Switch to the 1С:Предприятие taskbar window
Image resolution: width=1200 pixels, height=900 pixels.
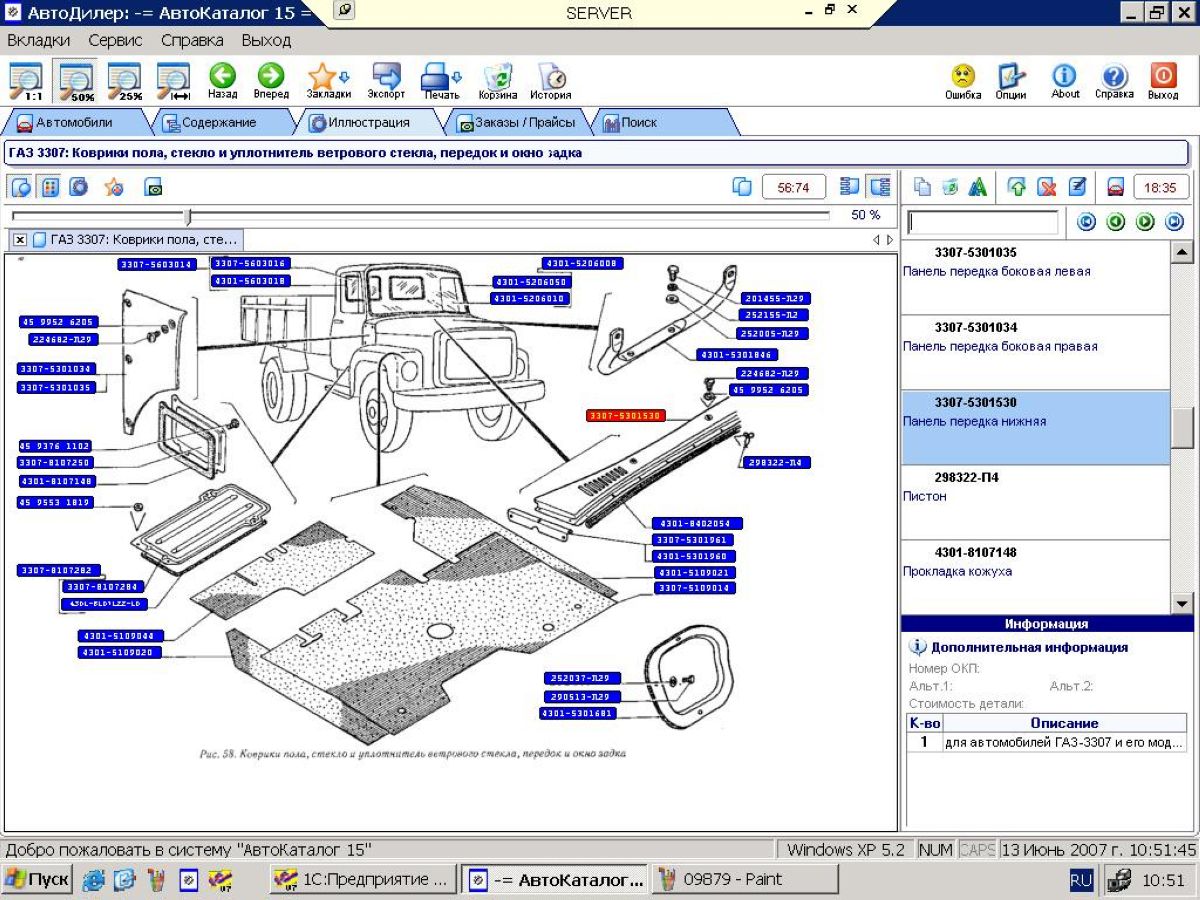(363, 880)
